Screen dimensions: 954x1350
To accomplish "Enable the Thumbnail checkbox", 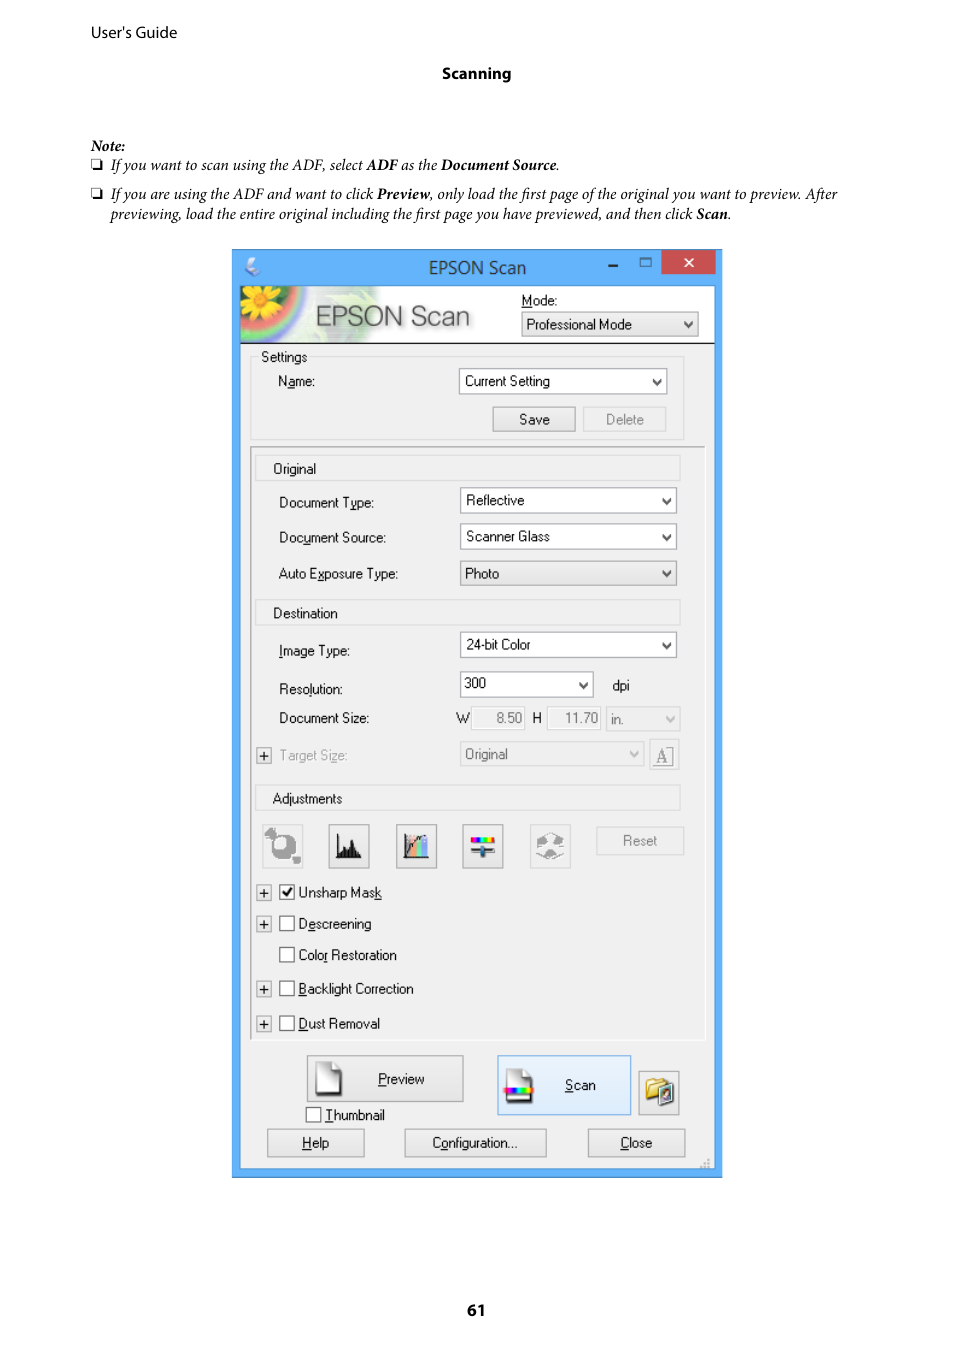I will tap(313, 1114).
